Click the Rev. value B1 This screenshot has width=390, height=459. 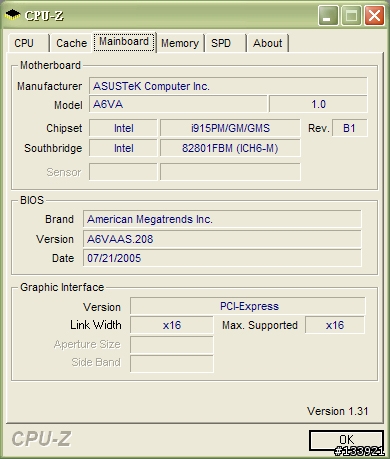(x=350, y=128)
